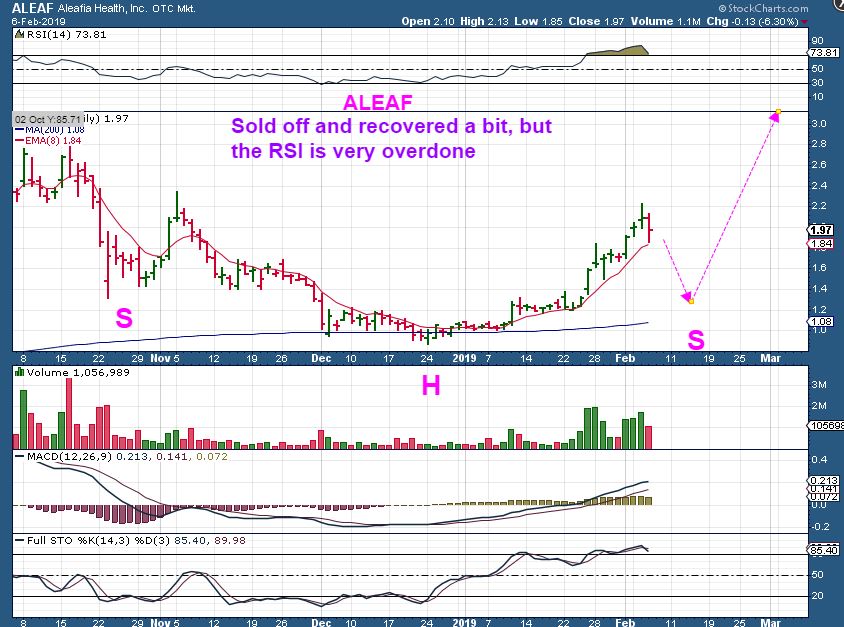Image resolution: width=844 pixels, height=627 pixels.
Task: Click the final red volume bar in February
Action: (x=649, y=438)
